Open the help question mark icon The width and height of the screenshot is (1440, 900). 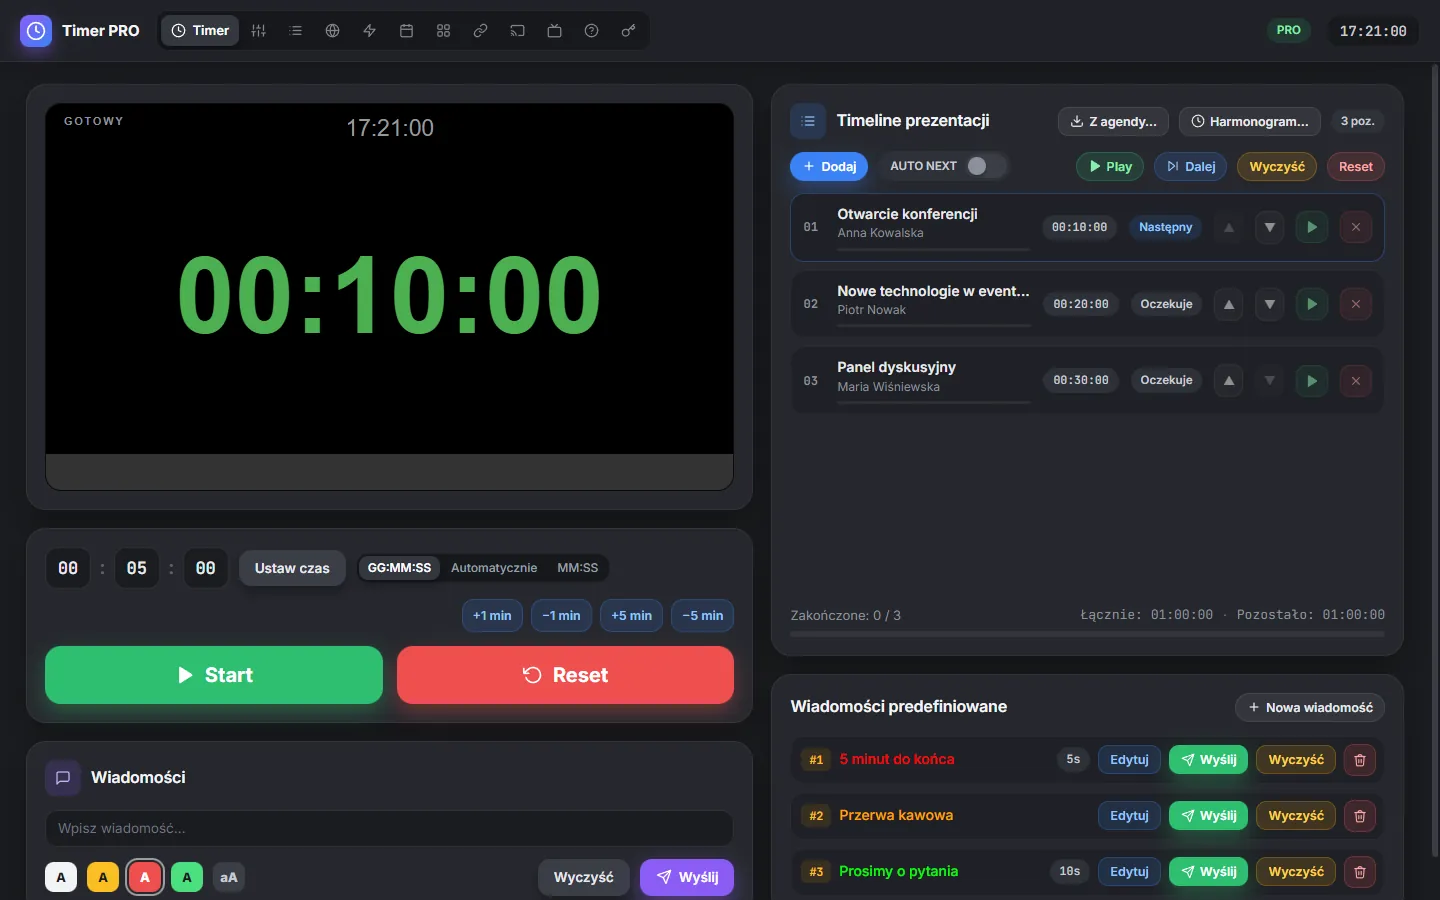(x=592, y=31)
